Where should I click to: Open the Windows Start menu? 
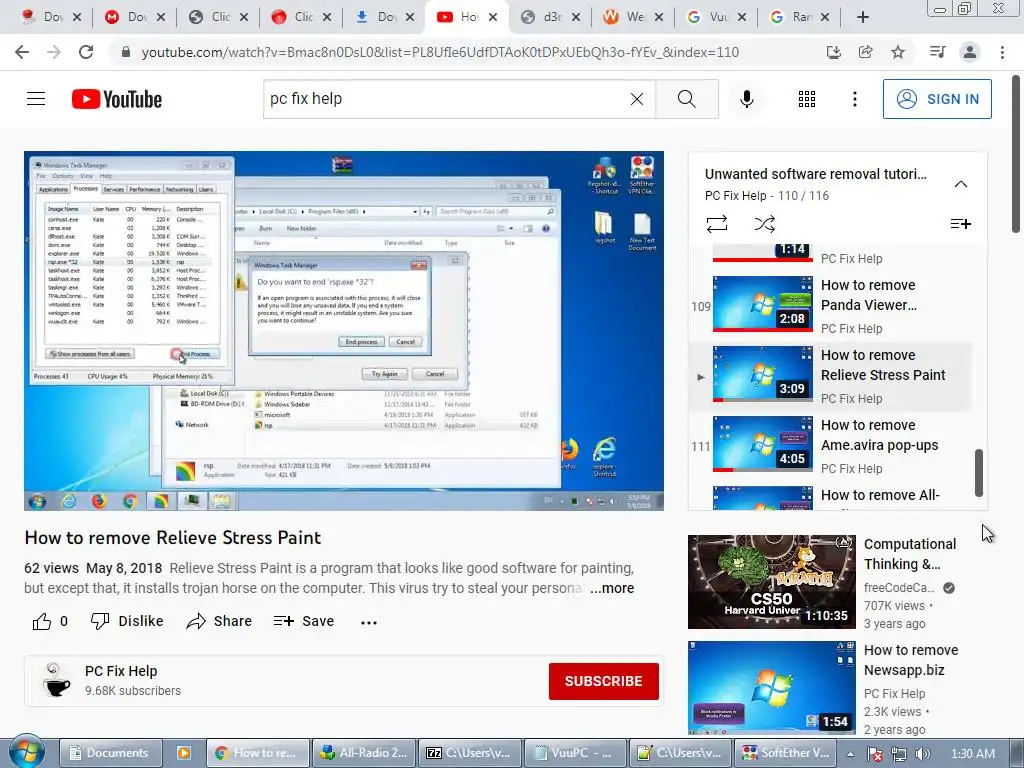tap(26, 752)
